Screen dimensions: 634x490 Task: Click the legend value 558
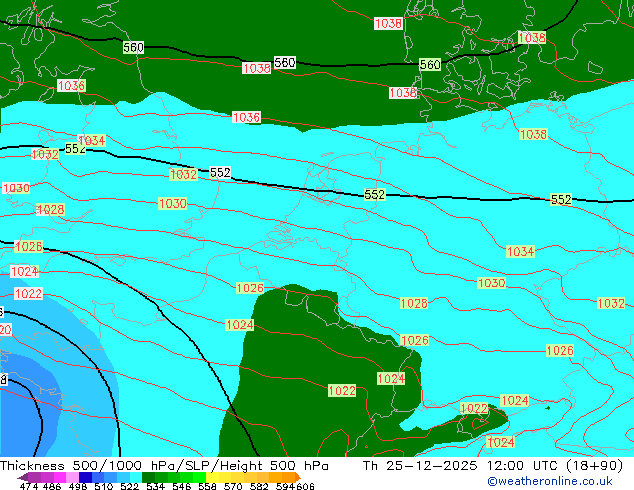(x=207, y=486)
